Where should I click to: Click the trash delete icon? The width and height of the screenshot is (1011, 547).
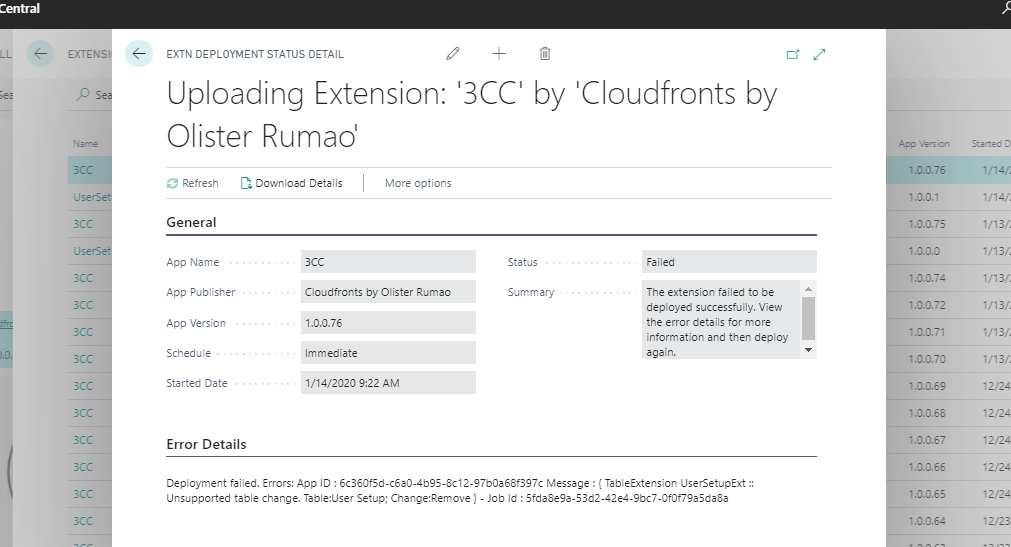(545, 54)
